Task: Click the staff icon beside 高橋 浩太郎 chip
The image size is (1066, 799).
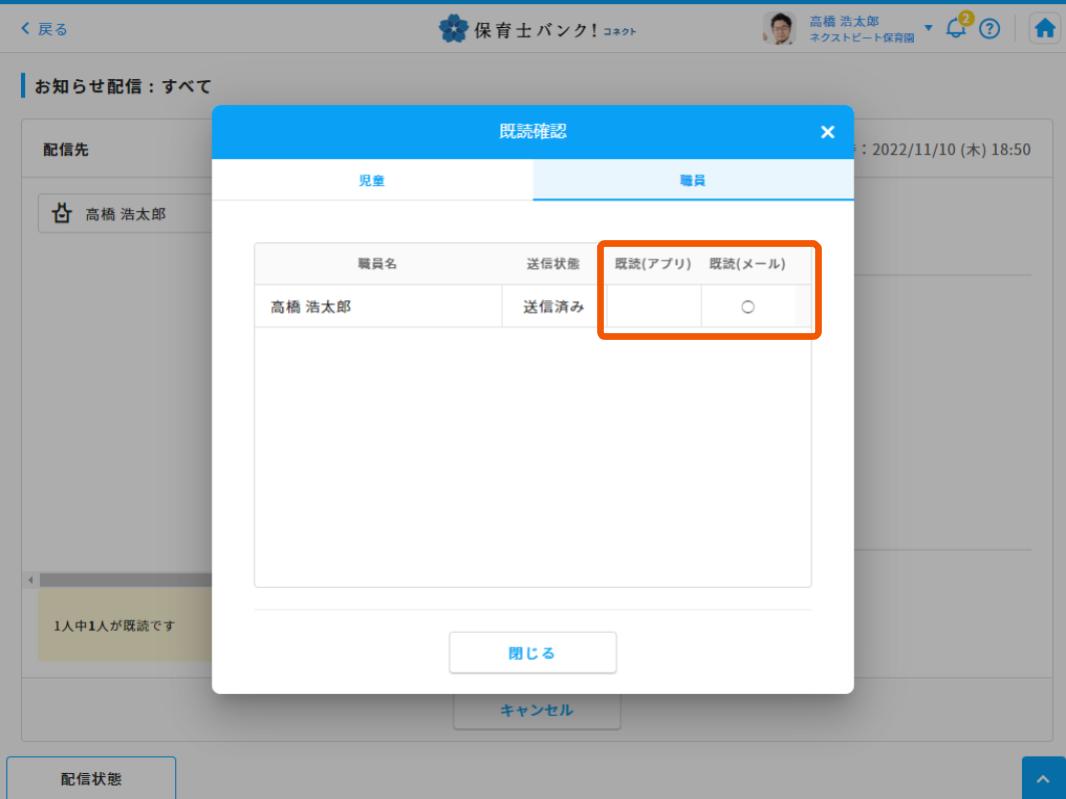Action: pos(64,214)
